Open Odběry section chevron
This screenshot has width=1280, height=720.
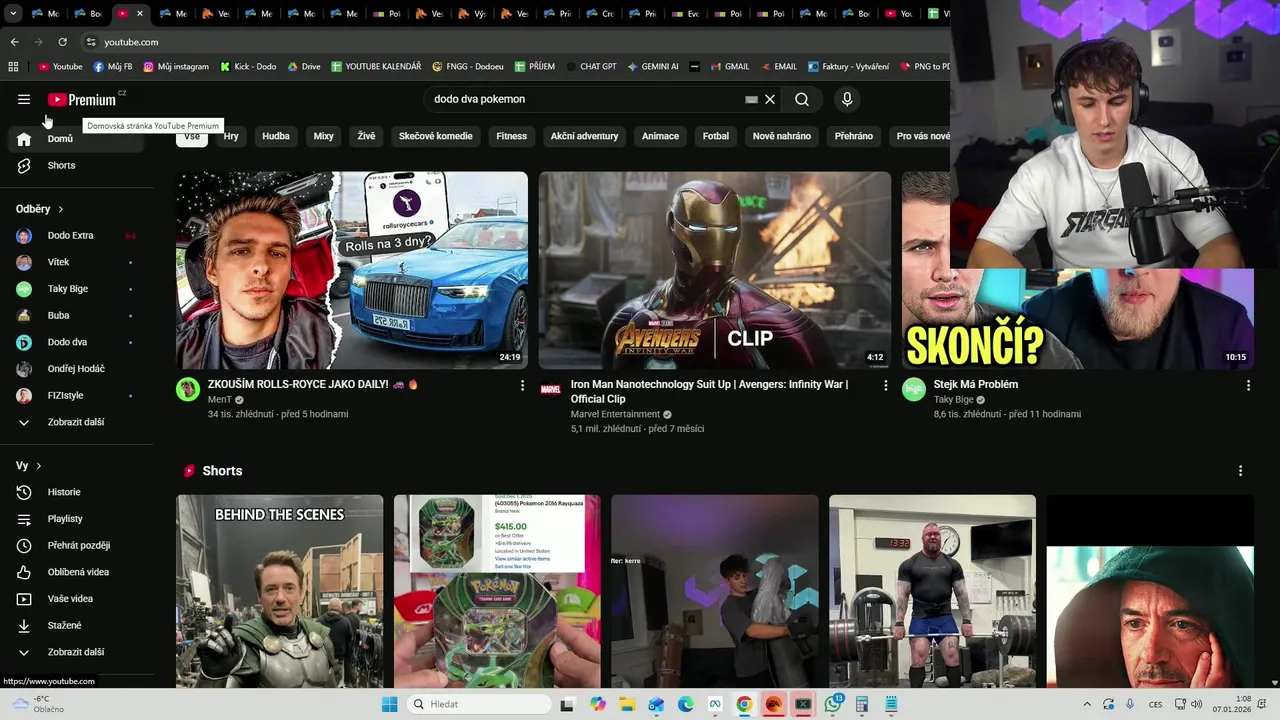click(x=61, y=209)
